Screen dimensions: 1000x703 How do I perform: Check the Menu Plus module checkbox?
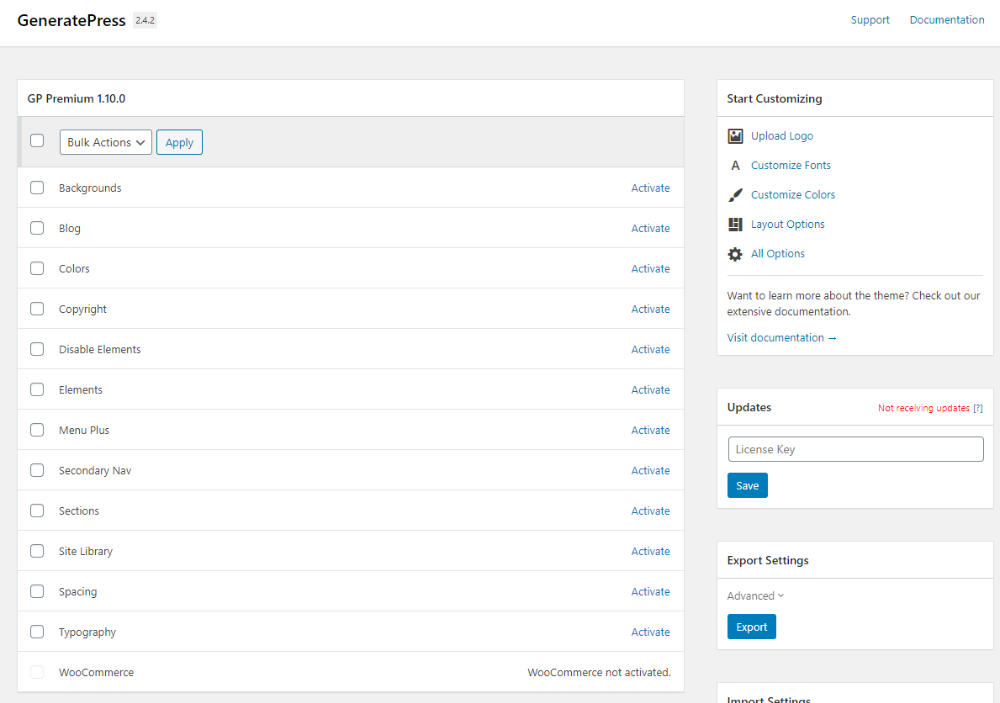tap(37, 430)
